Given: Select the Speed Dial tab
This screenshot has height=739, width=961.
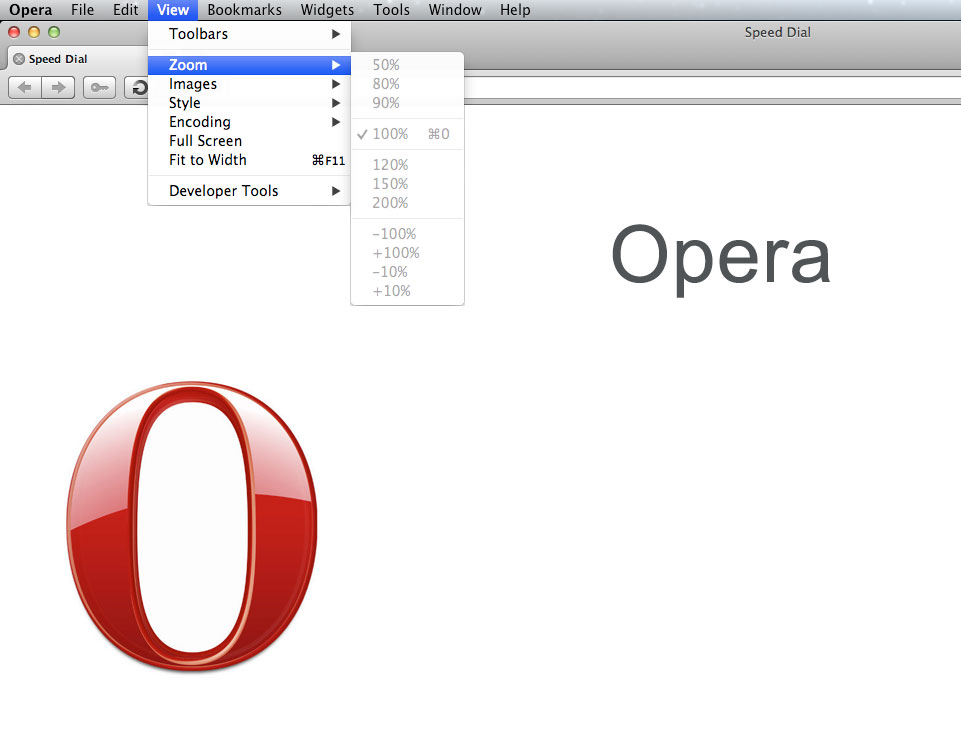Looking at the screenshot, I should (78, 59).
